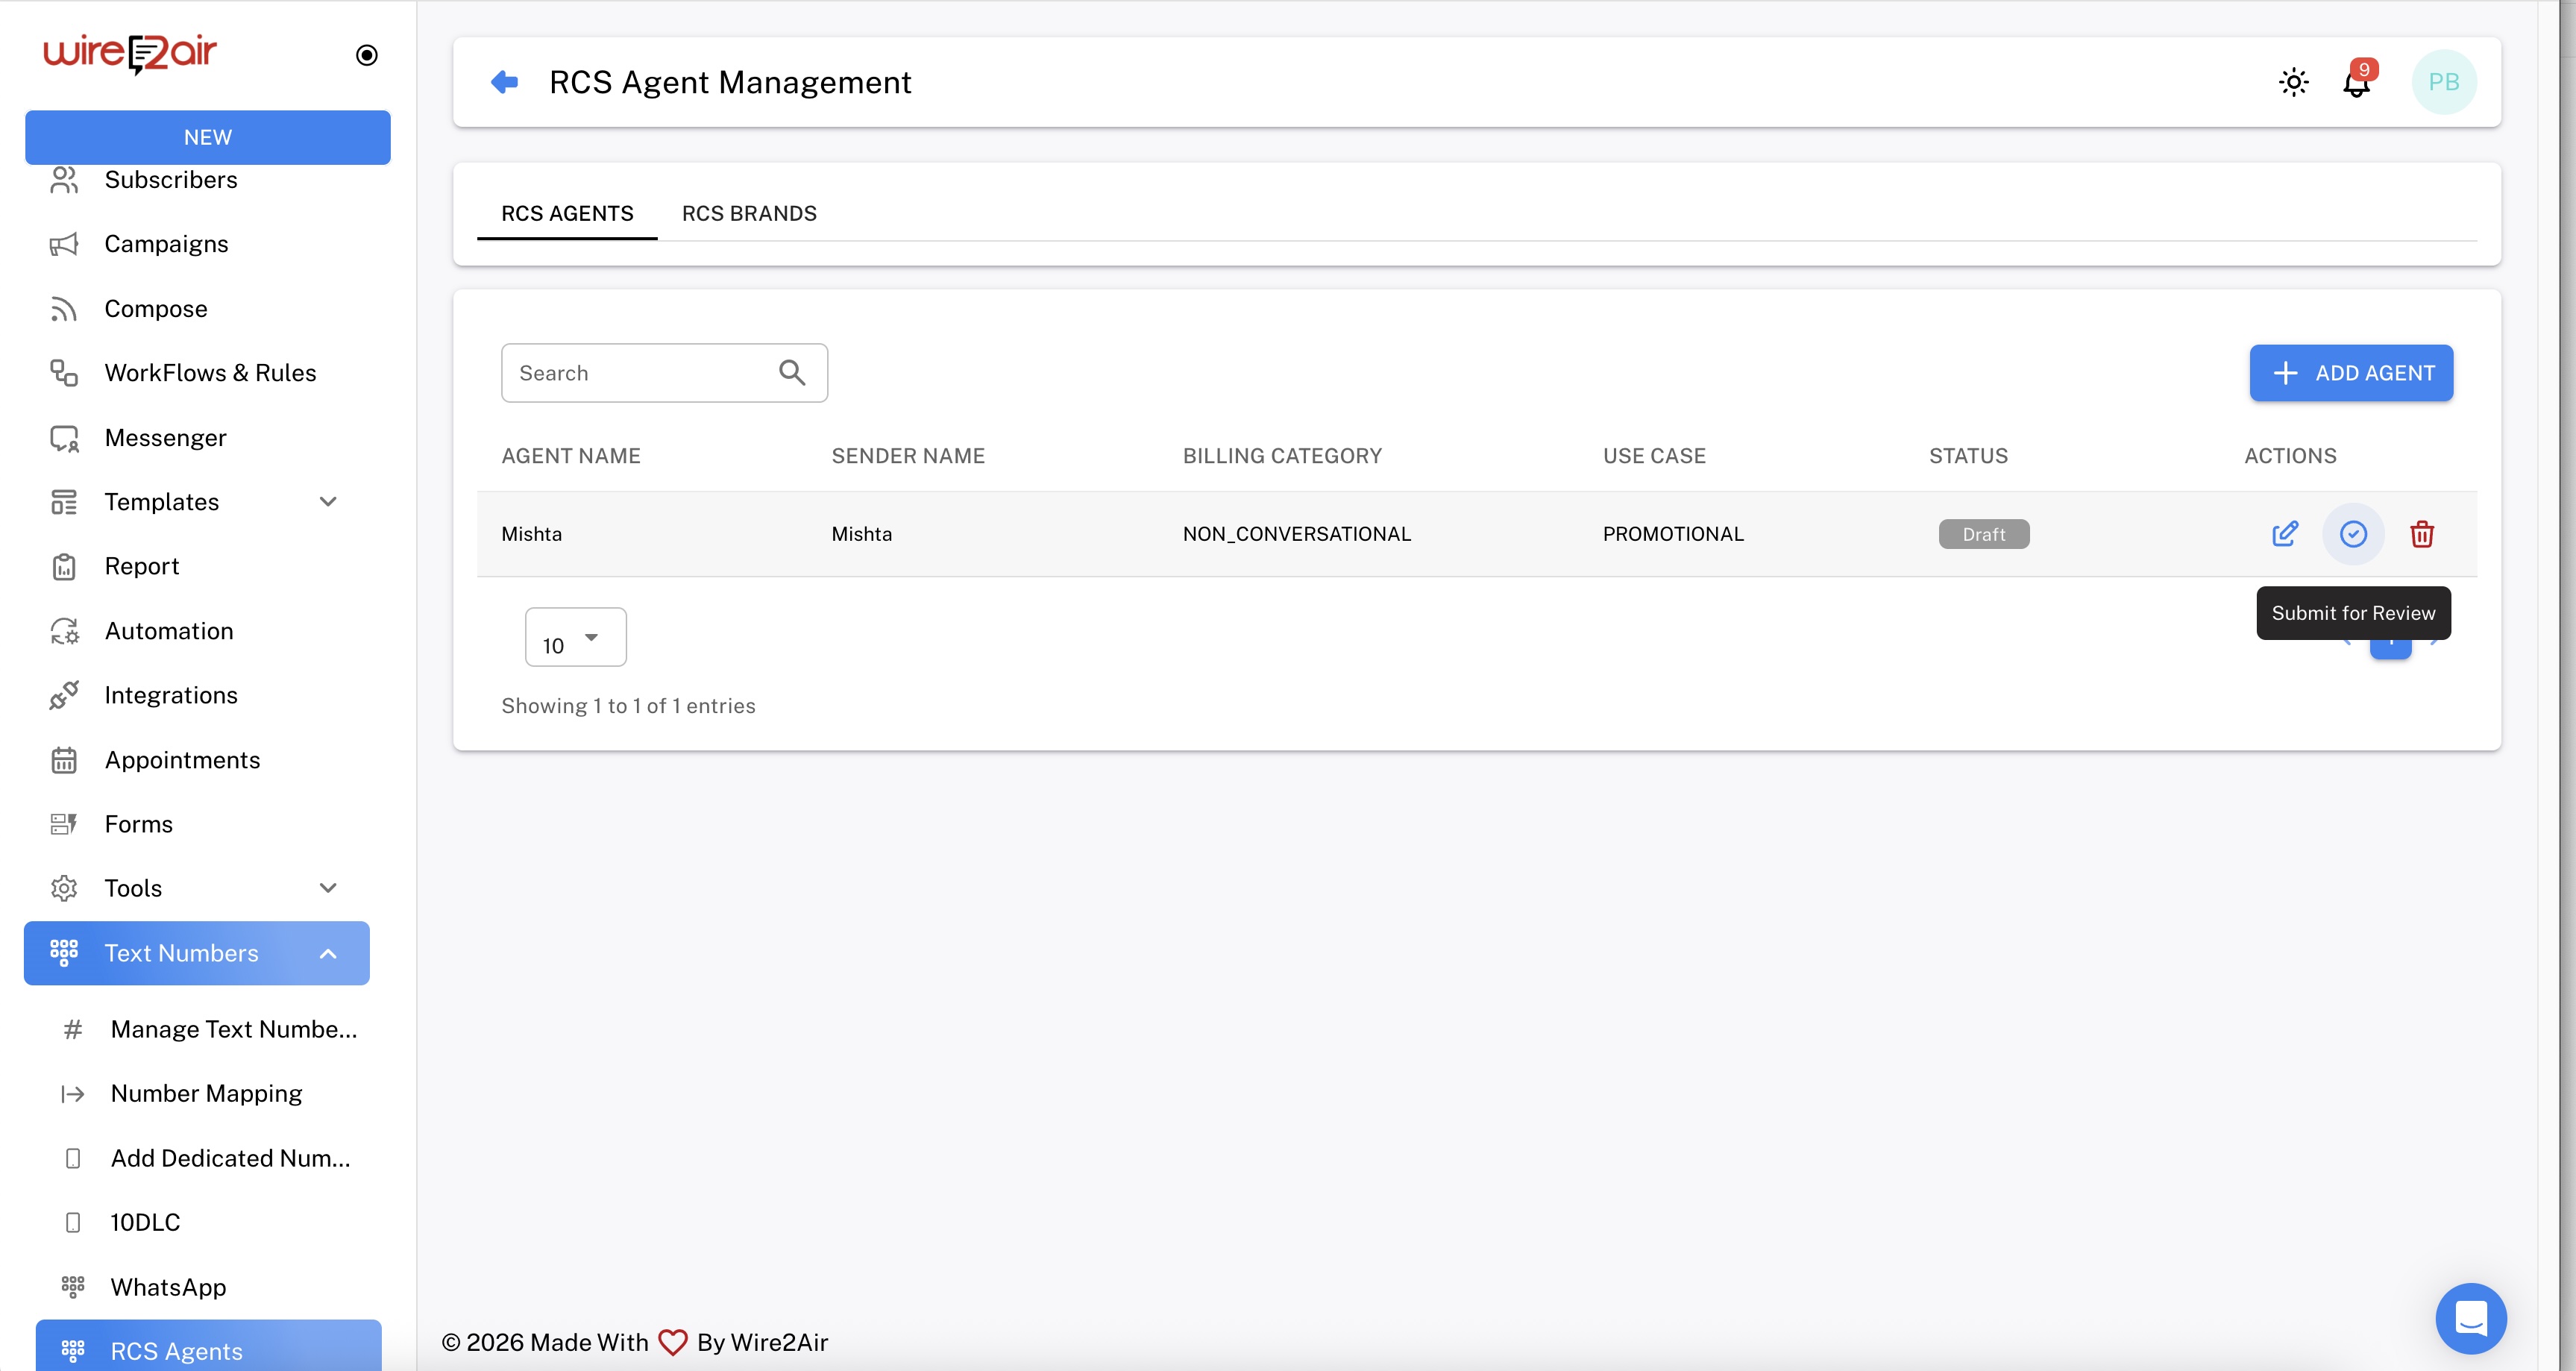Focus the Search input field
The image size is (2576, 1371).
point(640,373)
